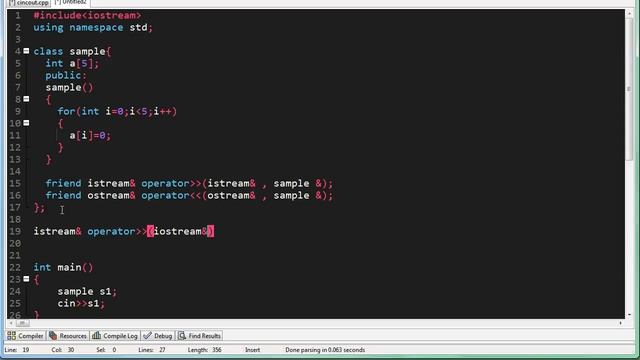The width and height of the screenshot is (640, 360).
Task: Collapse the class sample fold marker
Action: pos(26,51)
